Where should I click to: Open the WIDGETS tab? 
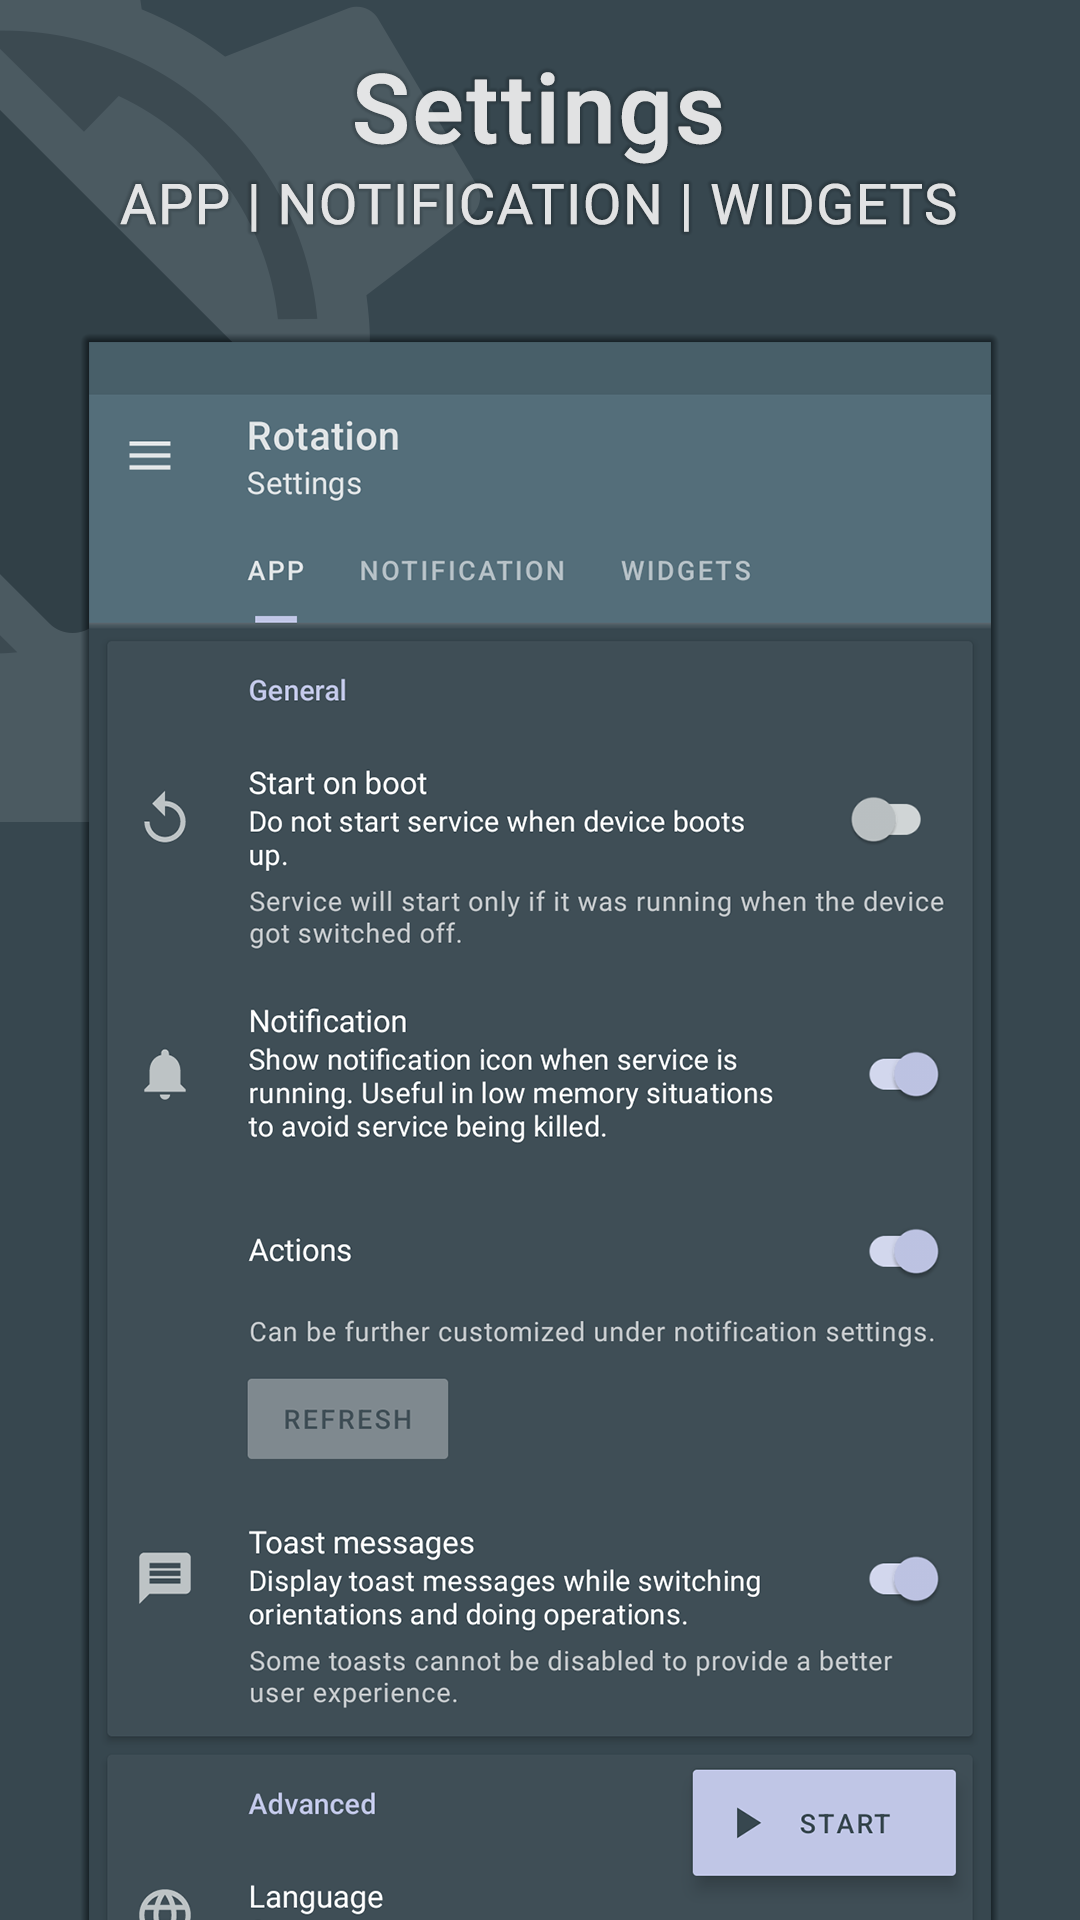686,570
